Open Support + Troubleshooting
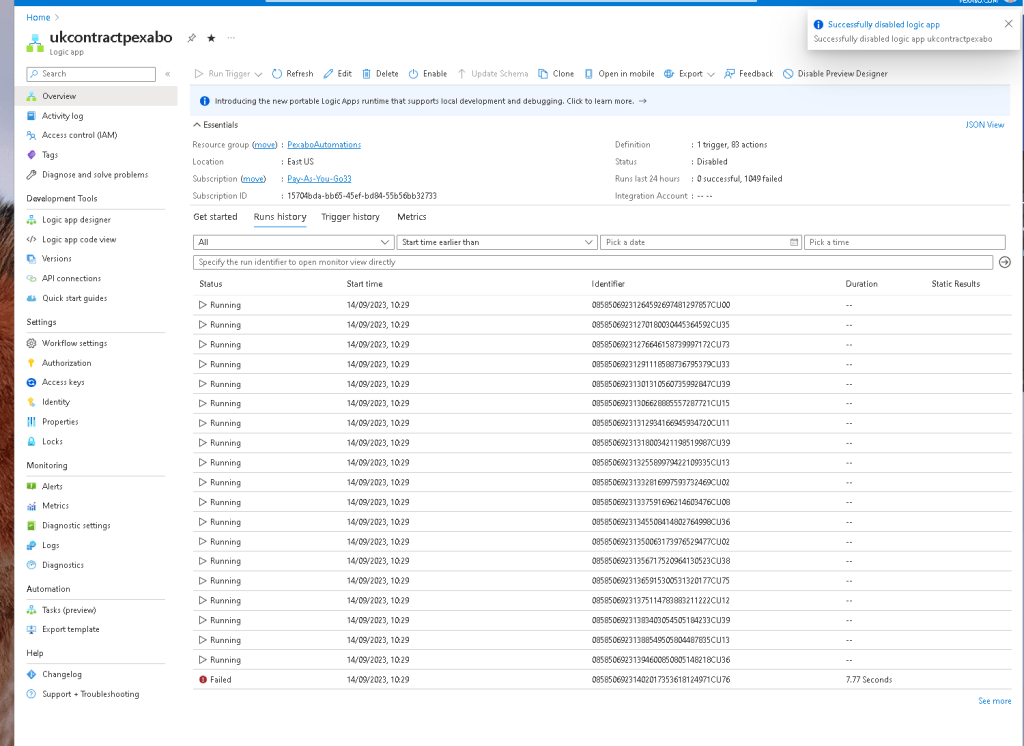 [90, 694]
